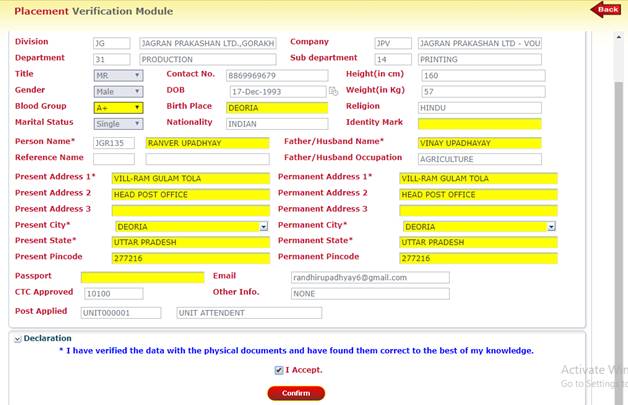Screen dimensions: 628x405
Task: Click the Placement Verification Module heading
Action: pos(94,11)
